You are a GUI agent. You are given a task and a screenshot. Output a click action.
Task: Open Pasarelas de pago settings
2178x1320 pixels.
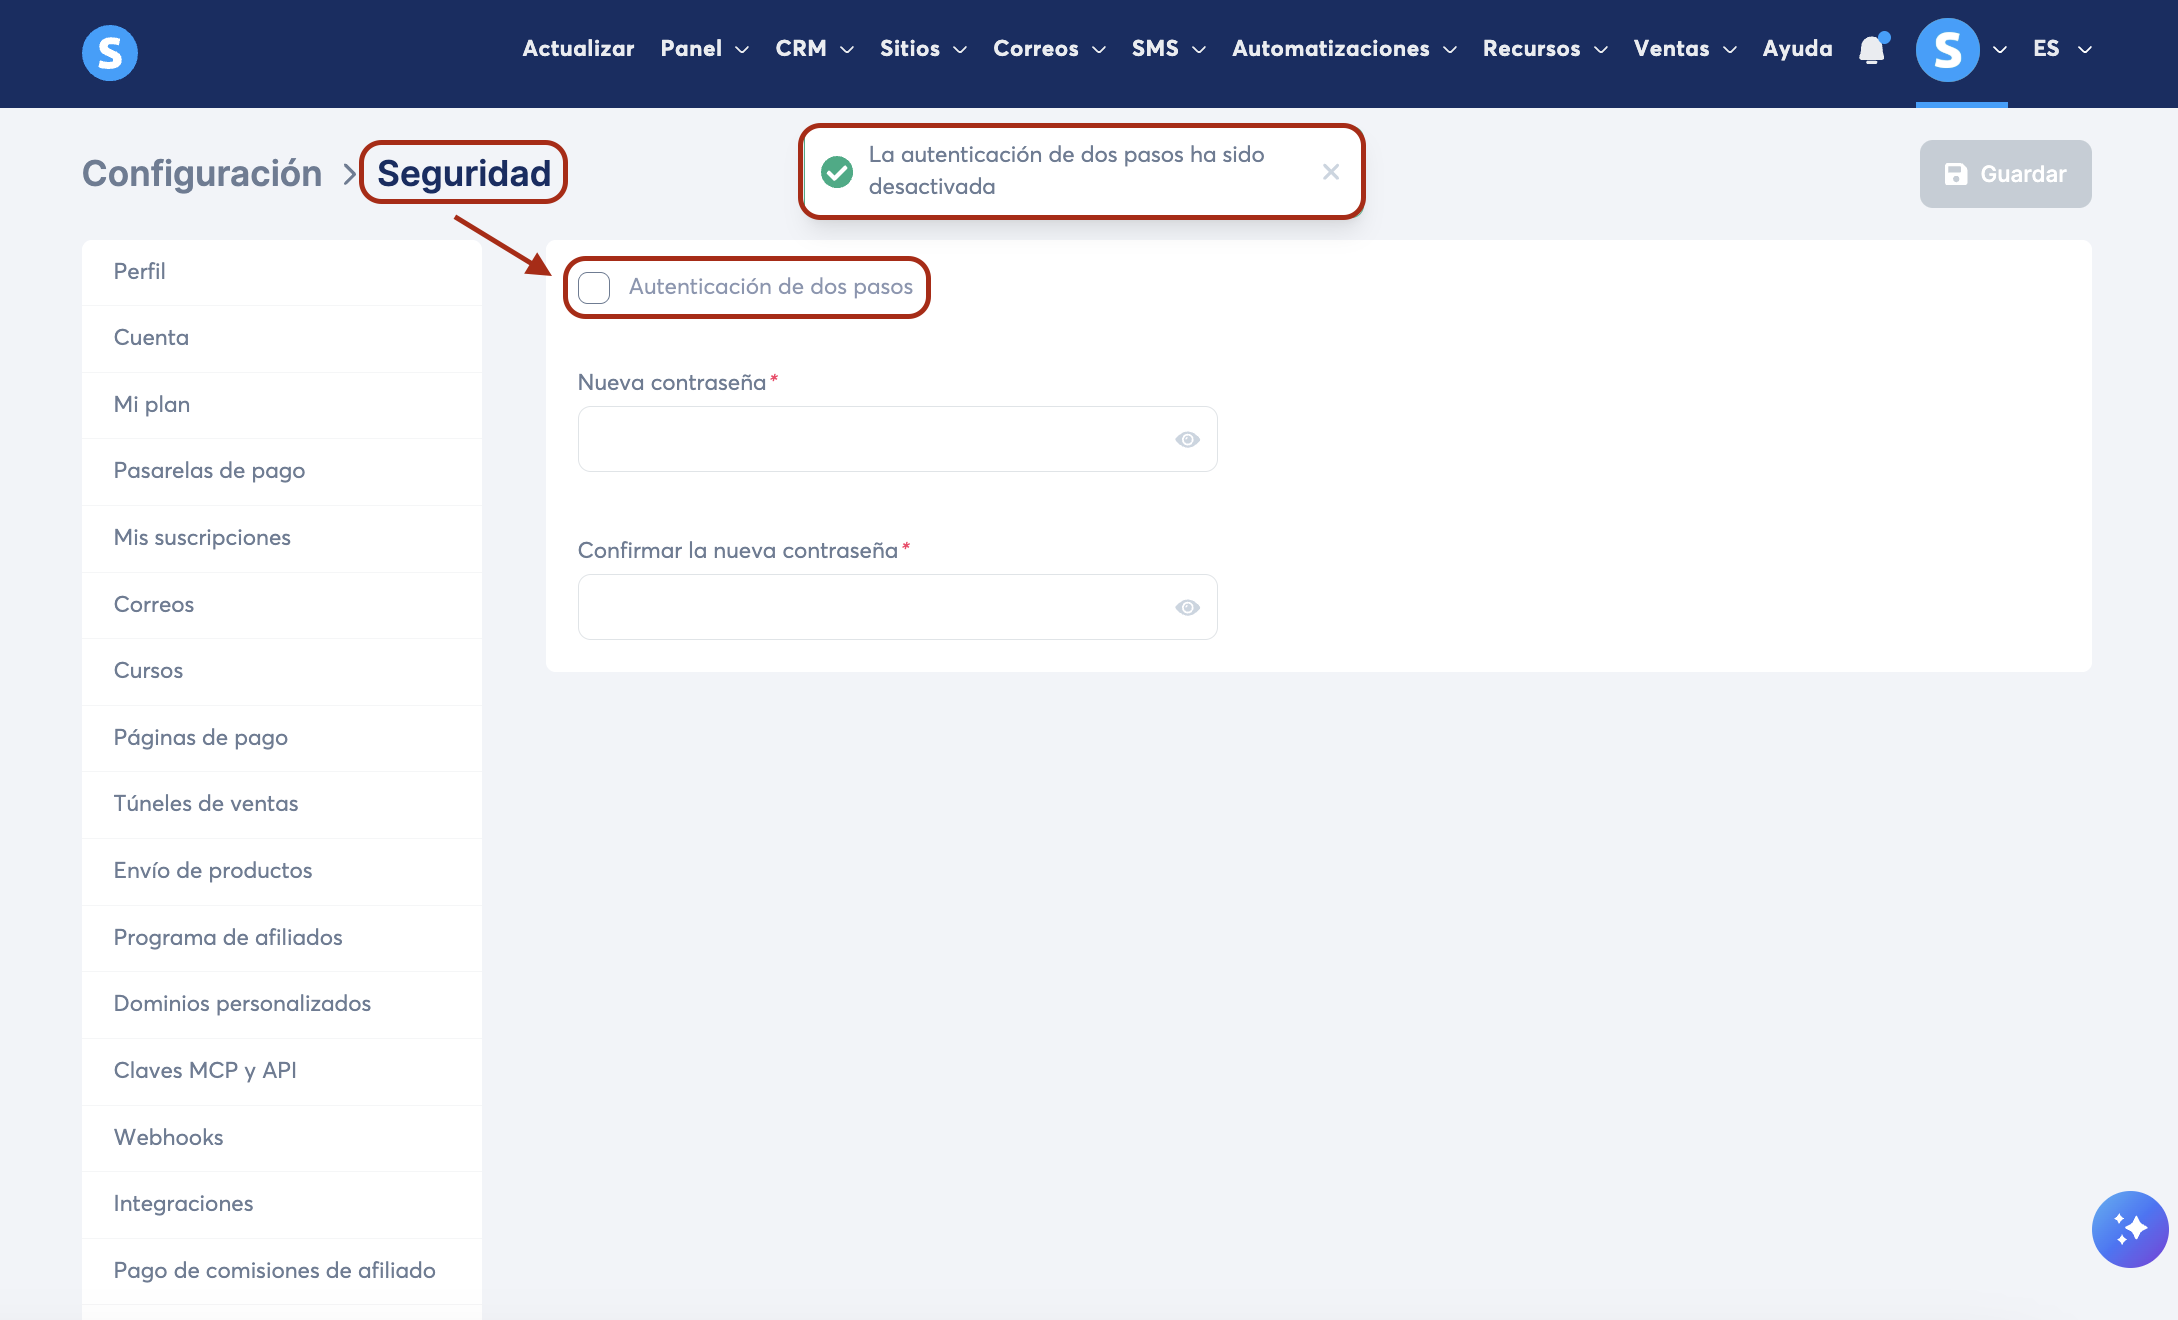(282, 471)
